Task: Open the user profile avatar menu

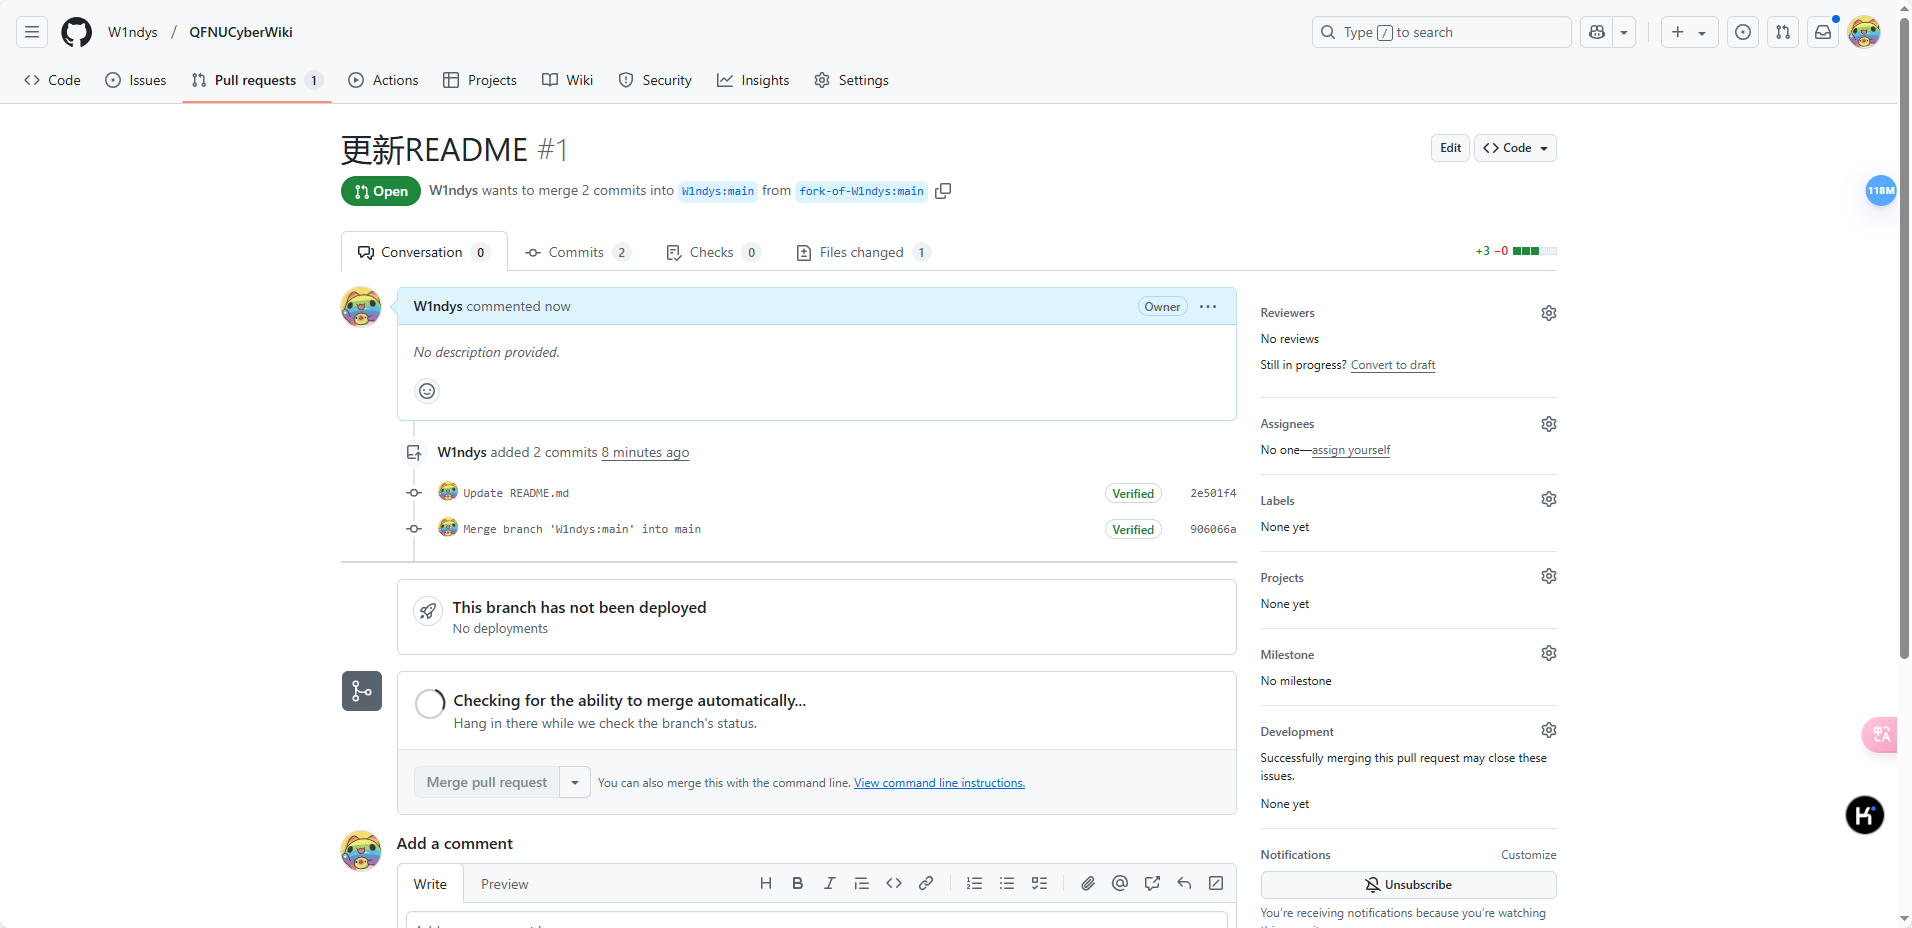Action: pos(1864,32)
